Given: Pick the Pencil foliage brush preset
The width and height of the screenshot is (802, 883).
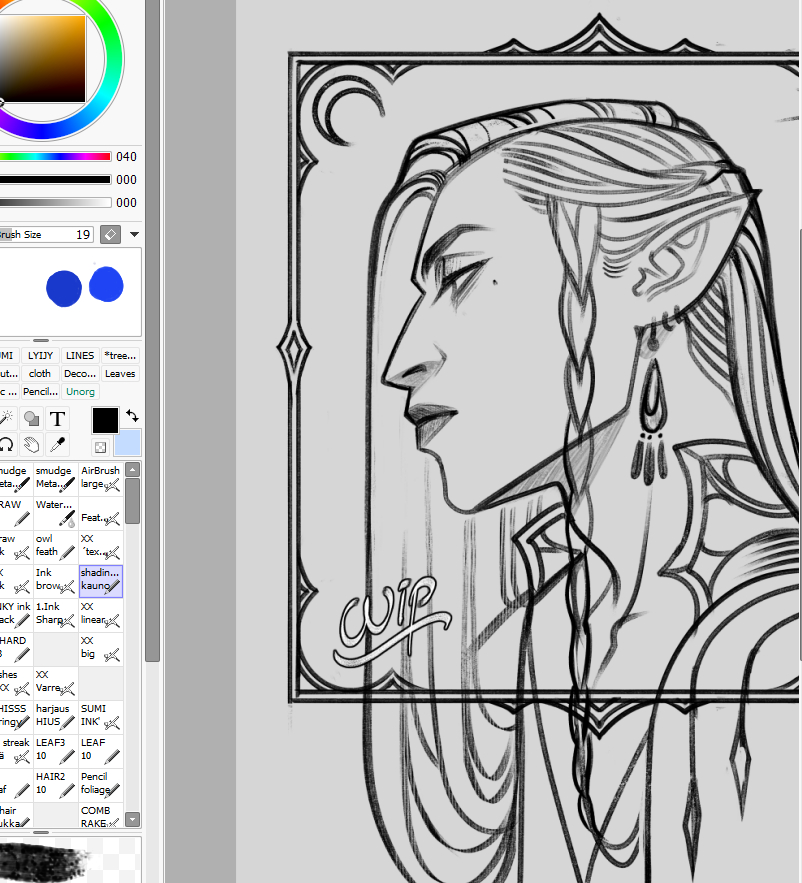Looking at the screenshot, I should 101,783.
